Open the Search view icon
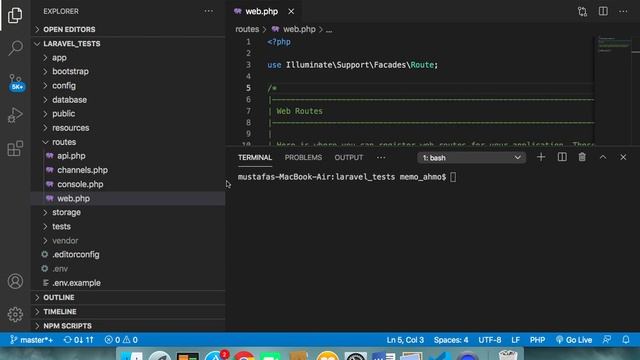The height and width of the screenshot is (360, 640). pos(15,48)
